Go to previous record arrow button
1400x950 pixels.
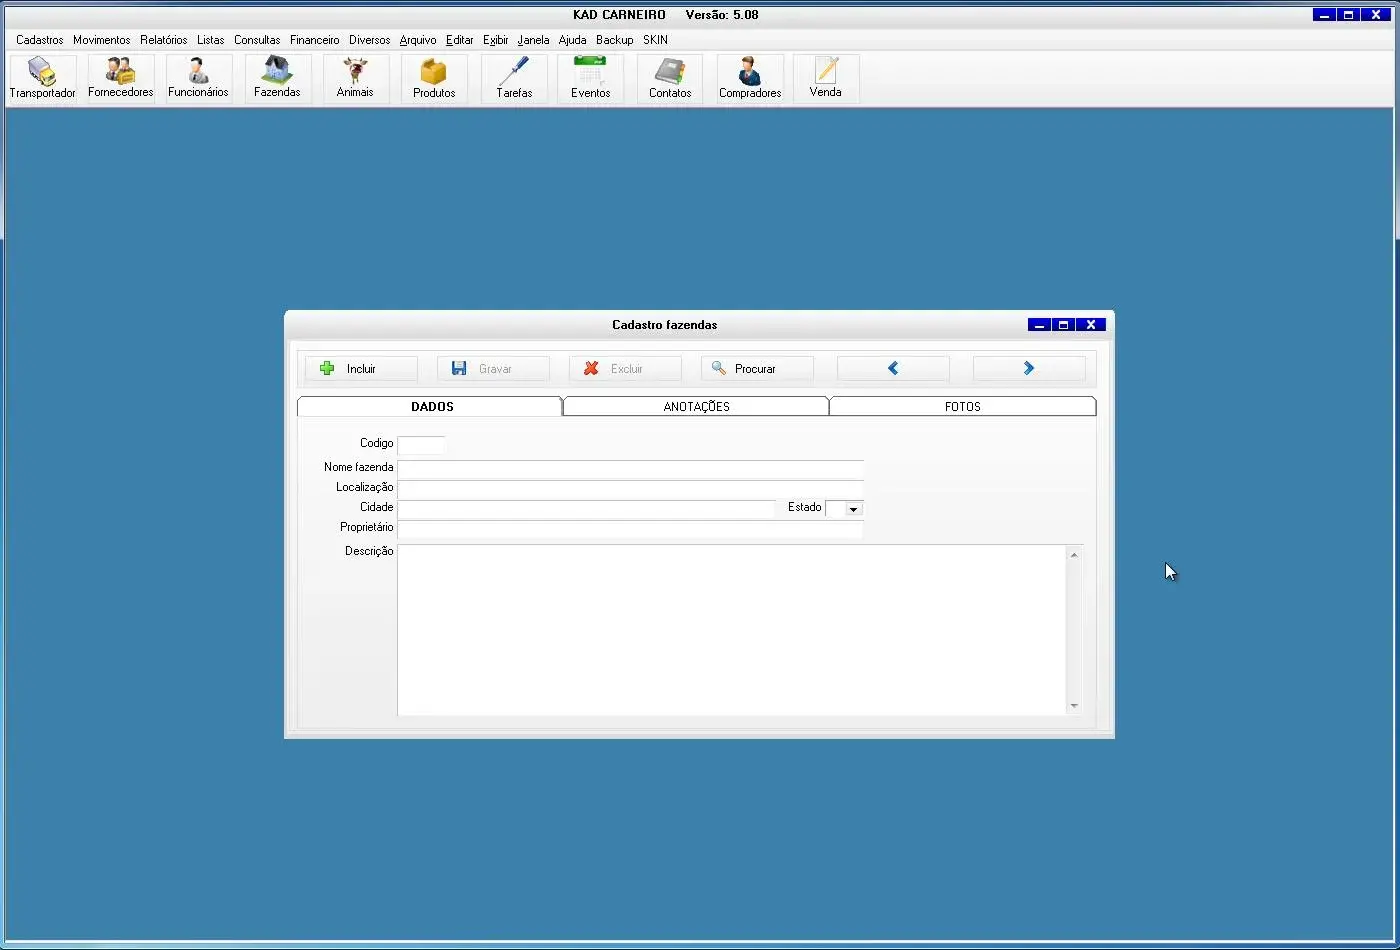coord(893,369)
